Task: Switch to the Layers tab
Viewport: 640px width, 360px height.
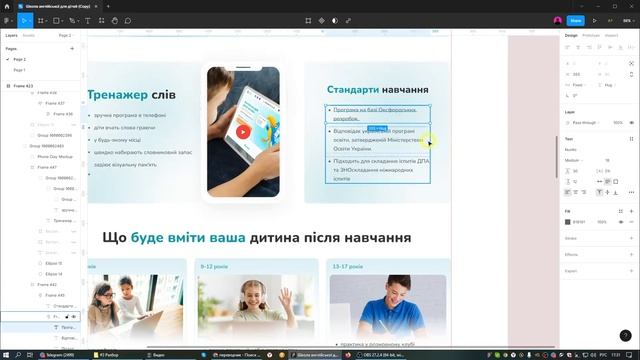Action: pyautogui.click(x=11, y=36)
